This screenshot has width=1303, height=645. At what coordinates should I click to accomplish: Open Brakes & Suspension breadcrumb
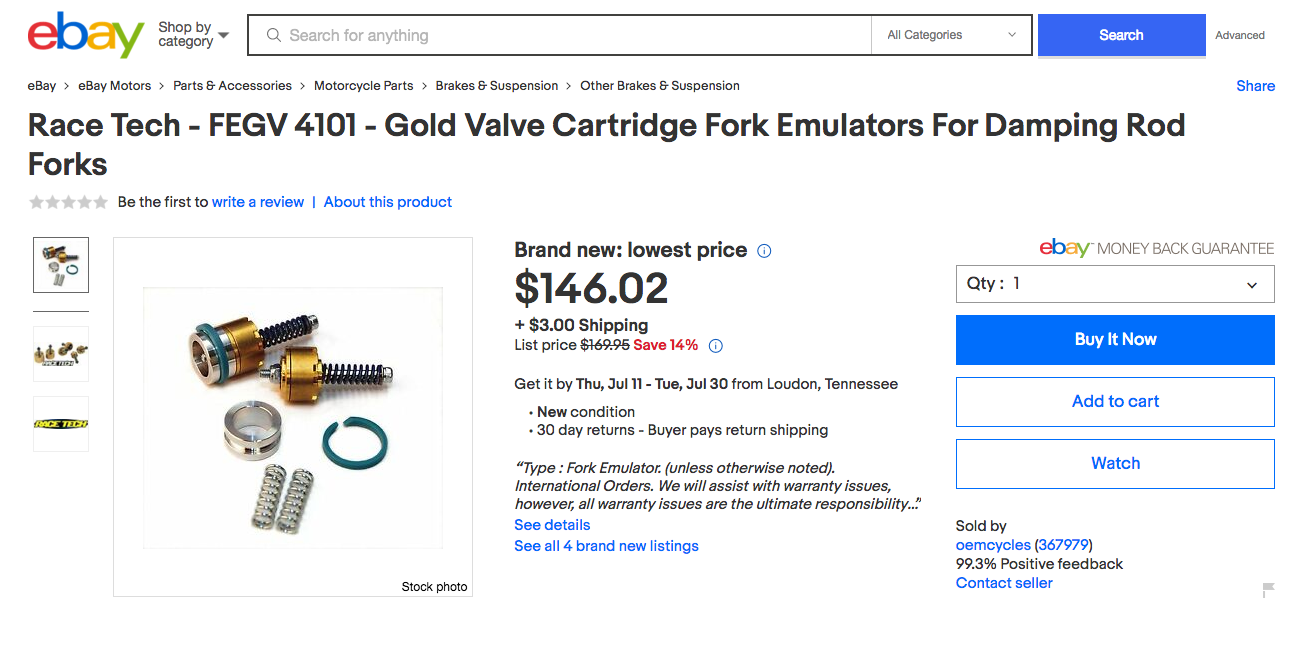pos(497,86)
